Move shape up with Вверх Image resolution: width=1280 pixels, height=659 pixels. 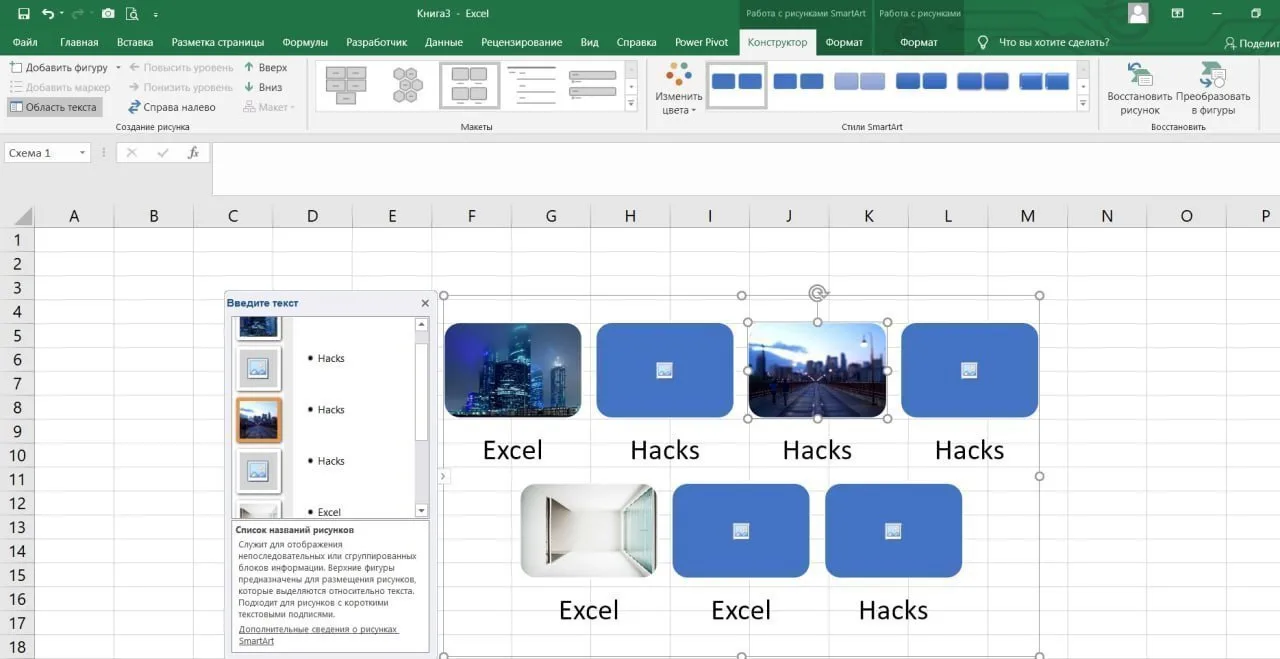(x=265, y=67)
